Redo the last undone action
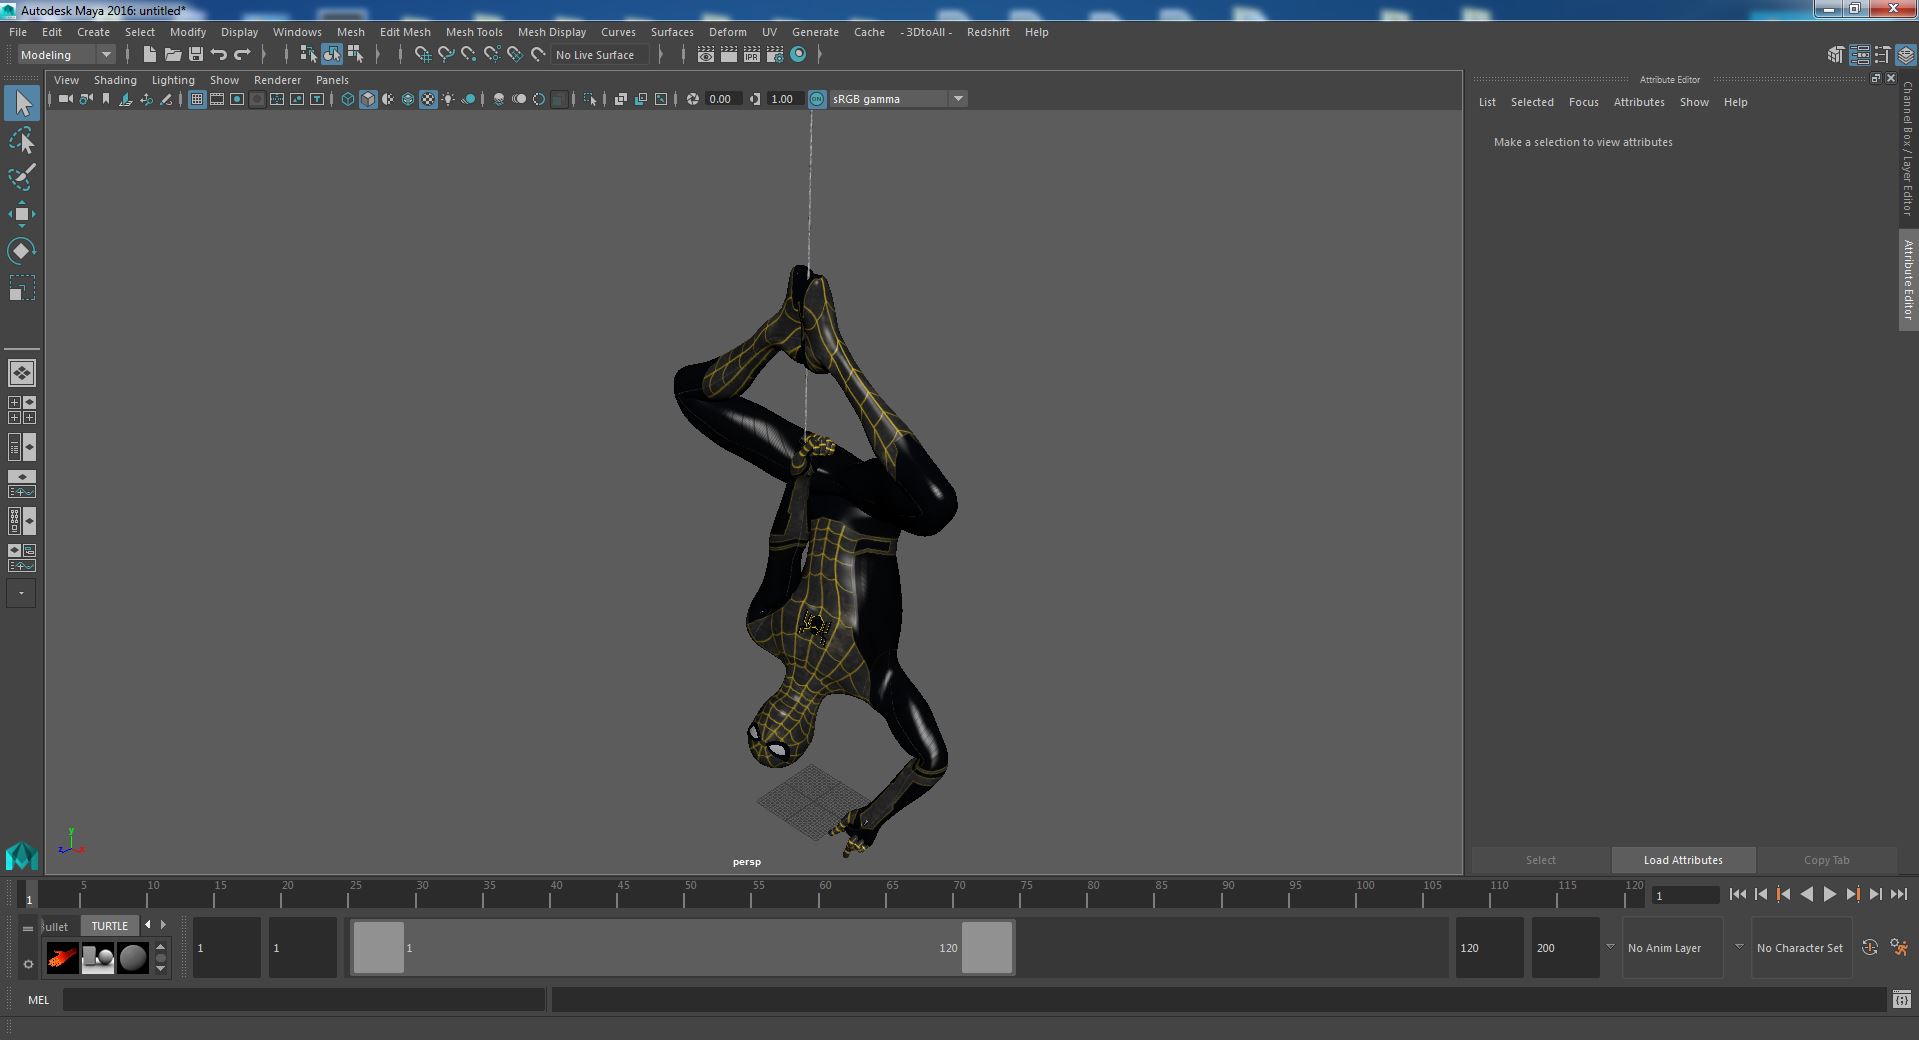 241,55
